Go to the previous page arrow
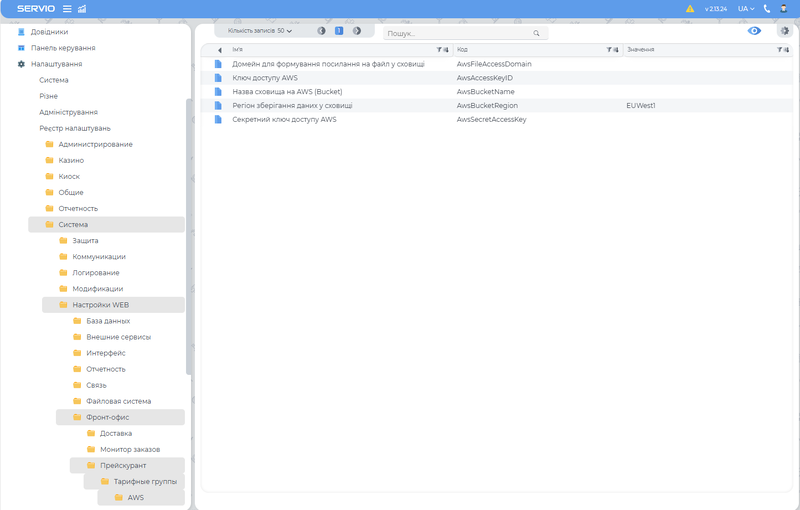 pos(321,31)
